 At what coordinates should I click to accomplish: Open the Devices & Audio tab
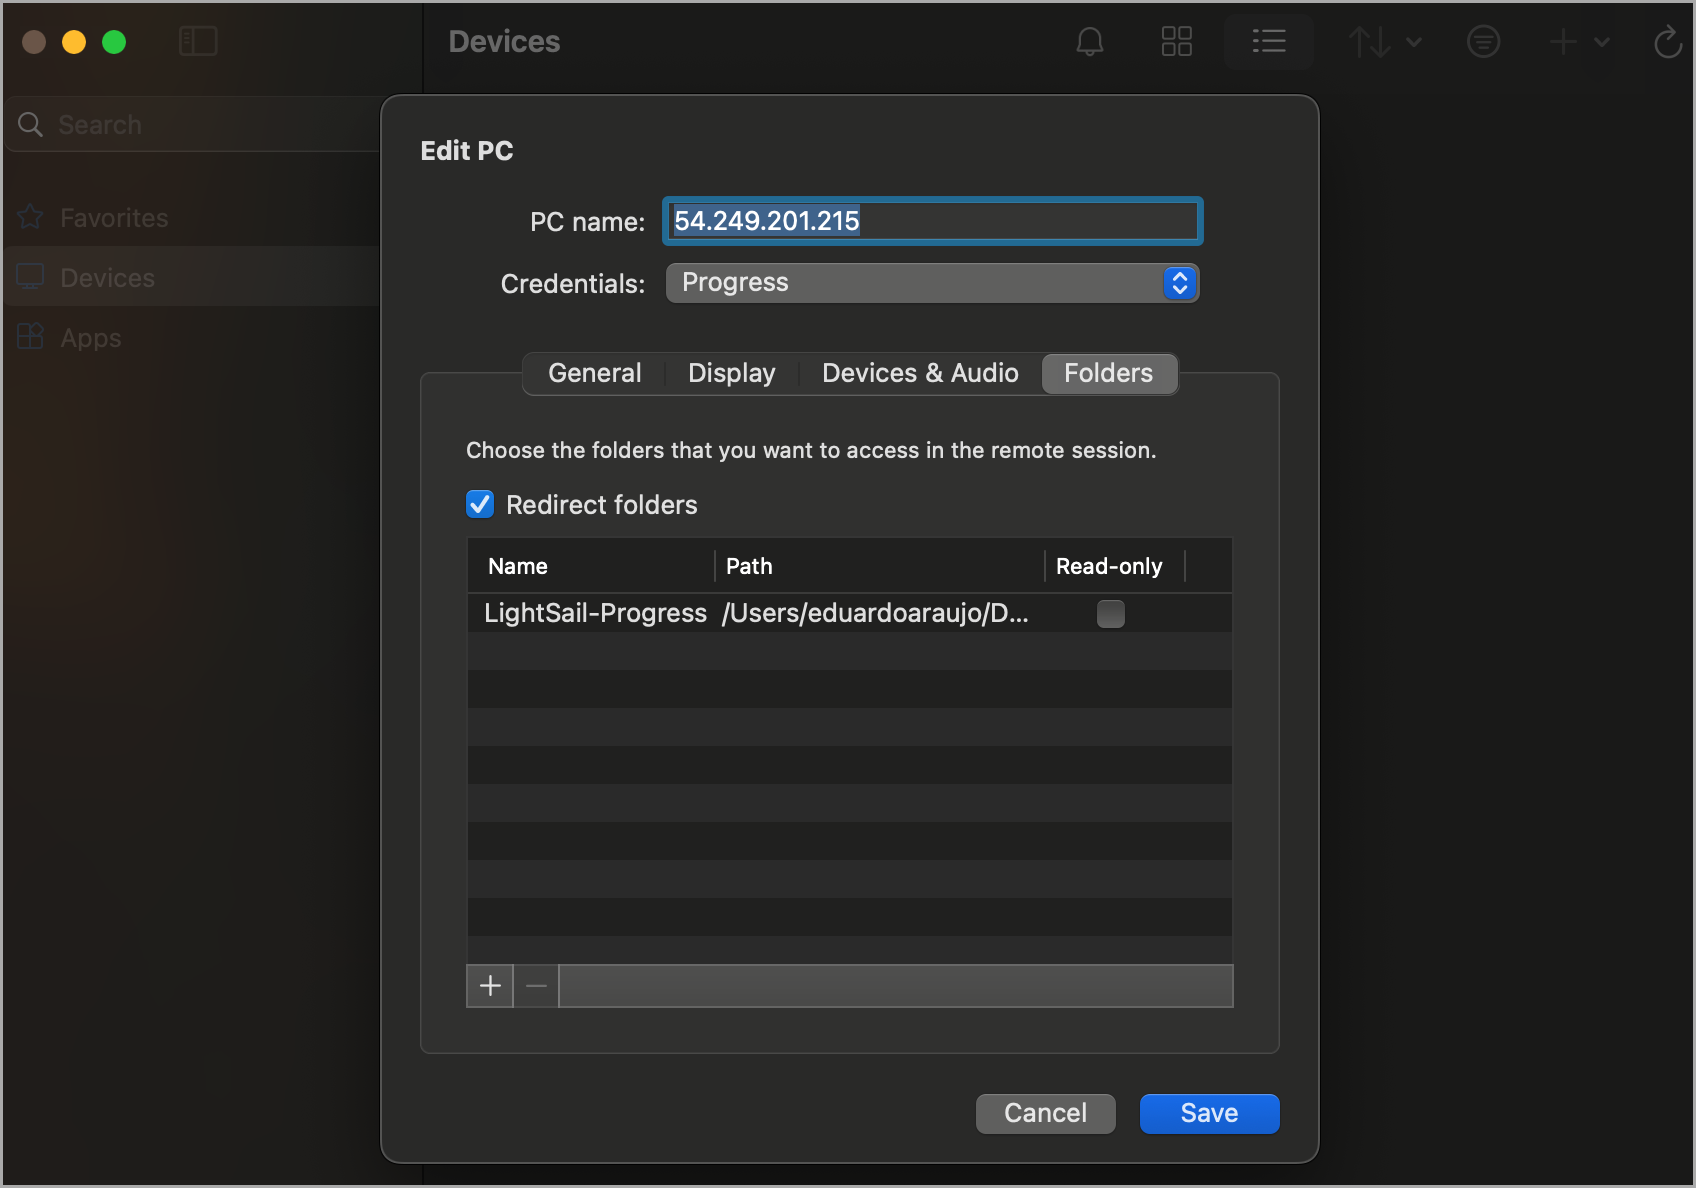point(920,373)
